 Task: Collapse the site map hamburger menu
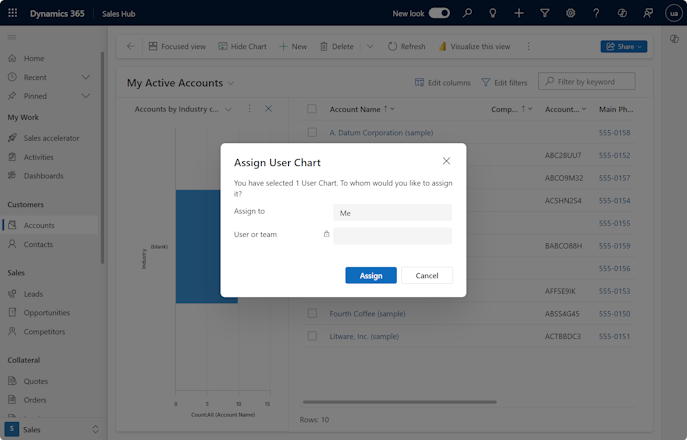[x=12, y=38]
